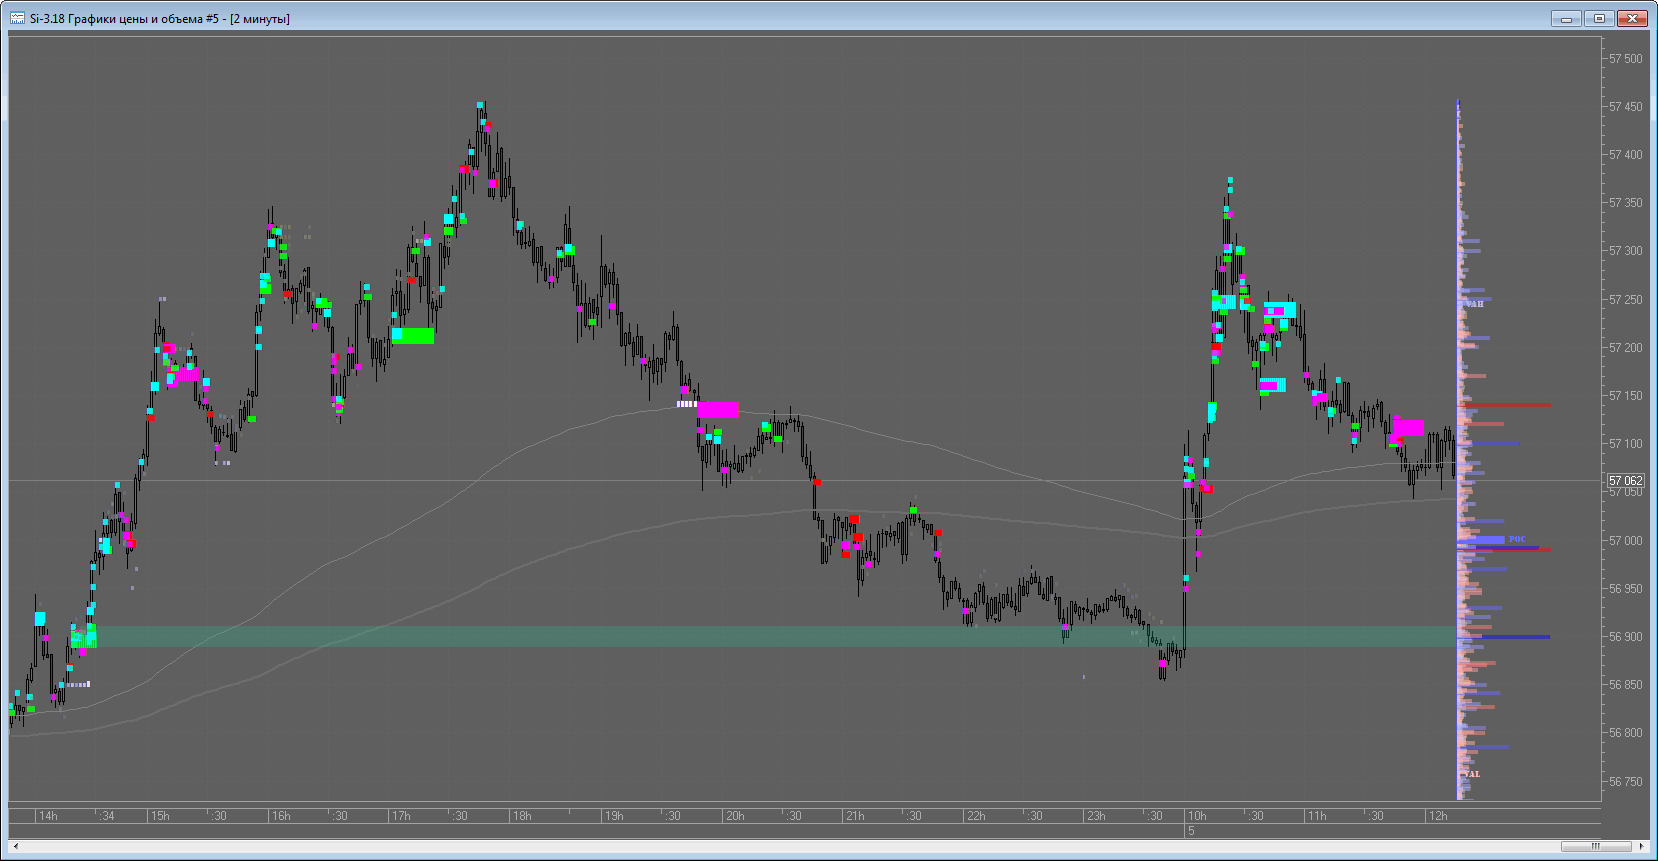
Task: Click the magenta cluster block before 20h
Action: (x=718, y=410)
